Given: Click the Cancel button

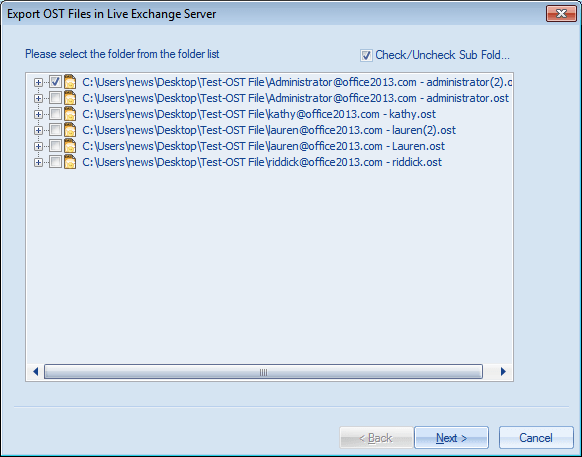Looking at the screenshot, I should coord(536,438).
